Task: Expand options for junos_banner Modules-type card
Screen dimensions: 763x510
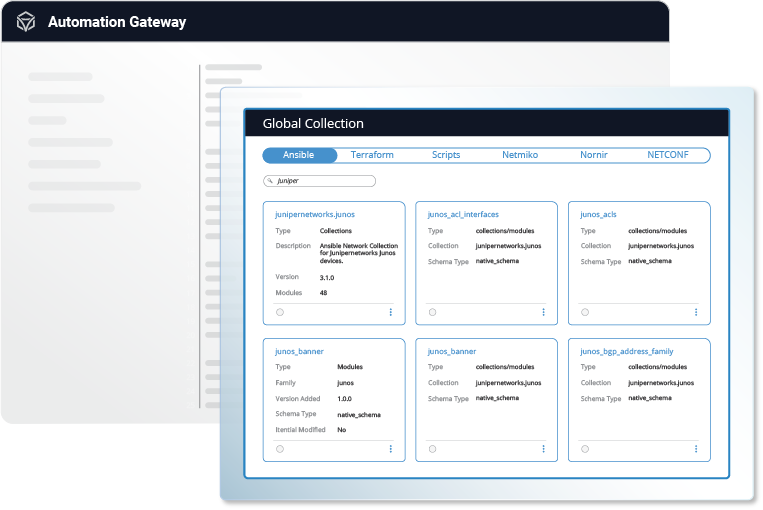Action: coord(390,449)
